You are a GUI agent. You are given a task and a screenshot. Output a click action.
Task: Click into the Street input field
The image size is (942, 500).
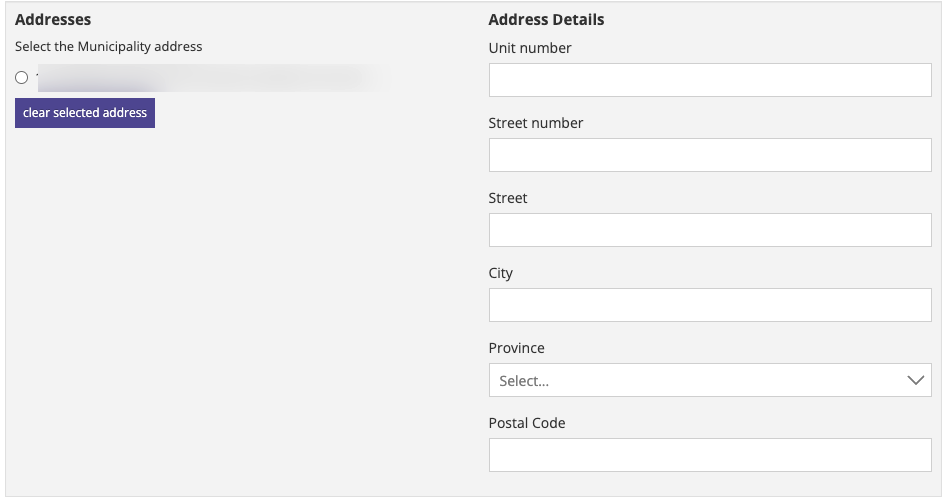click(x=709, y=230)
